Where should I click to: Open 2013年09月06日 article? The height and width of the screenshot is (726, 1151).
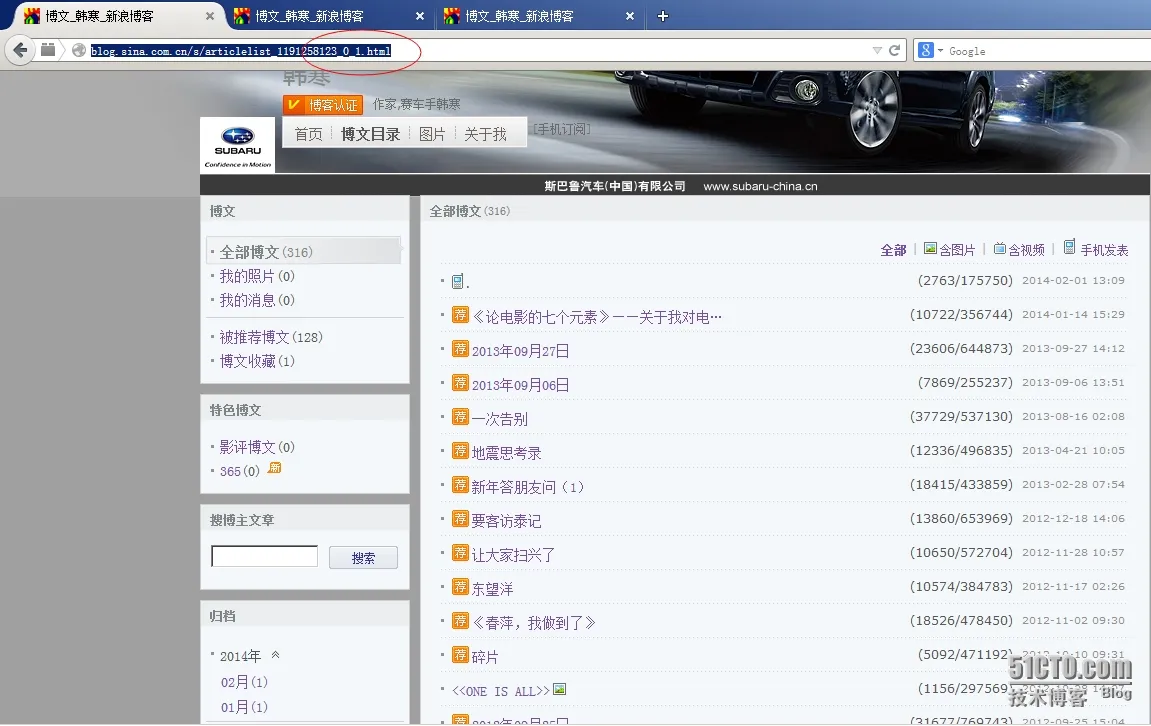click(520, 385)
